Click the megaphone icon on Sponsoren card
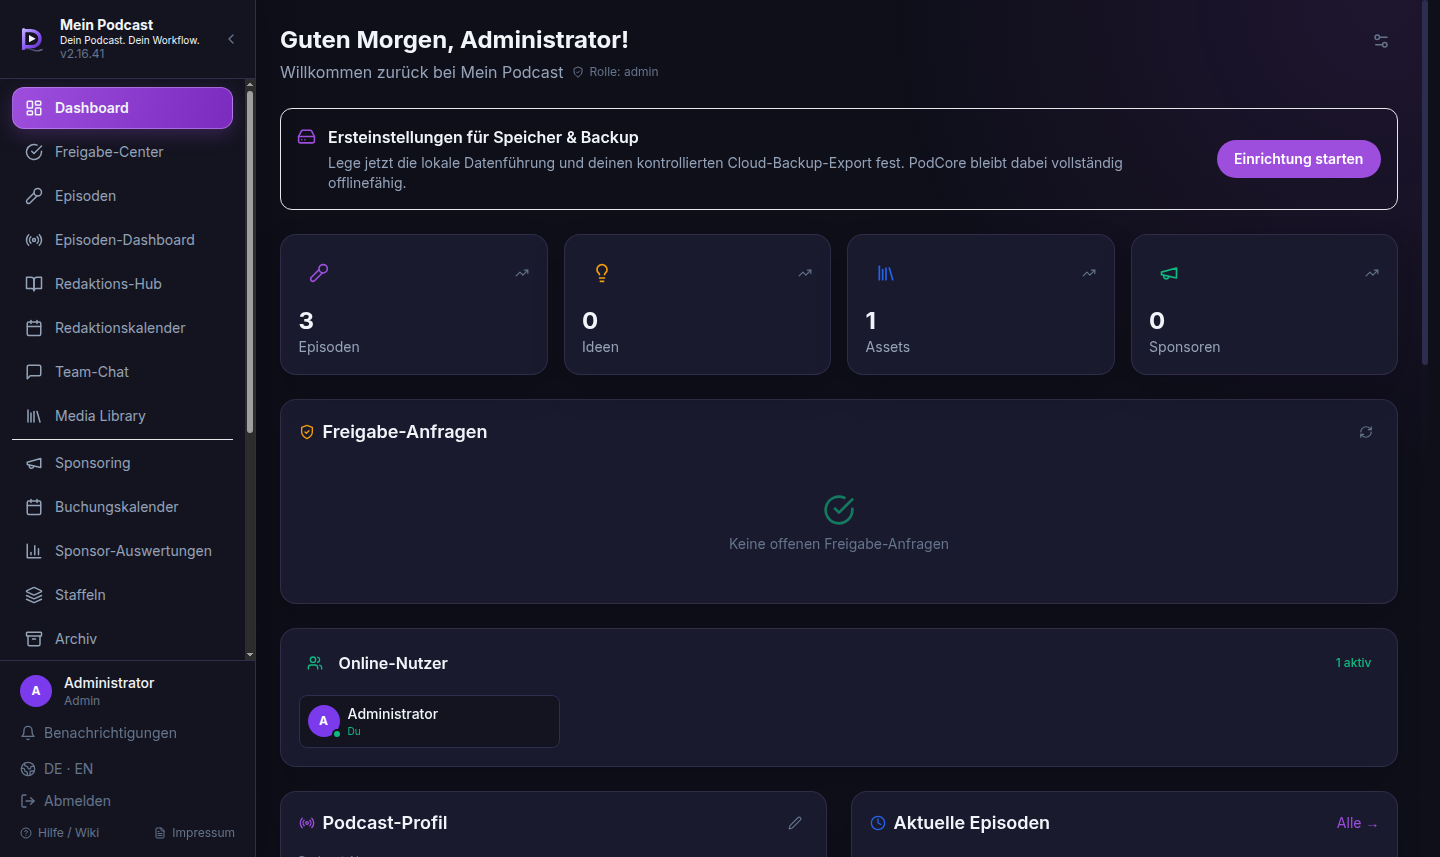The width and height of the screenshot is (1440, 857). [1169, 273]
